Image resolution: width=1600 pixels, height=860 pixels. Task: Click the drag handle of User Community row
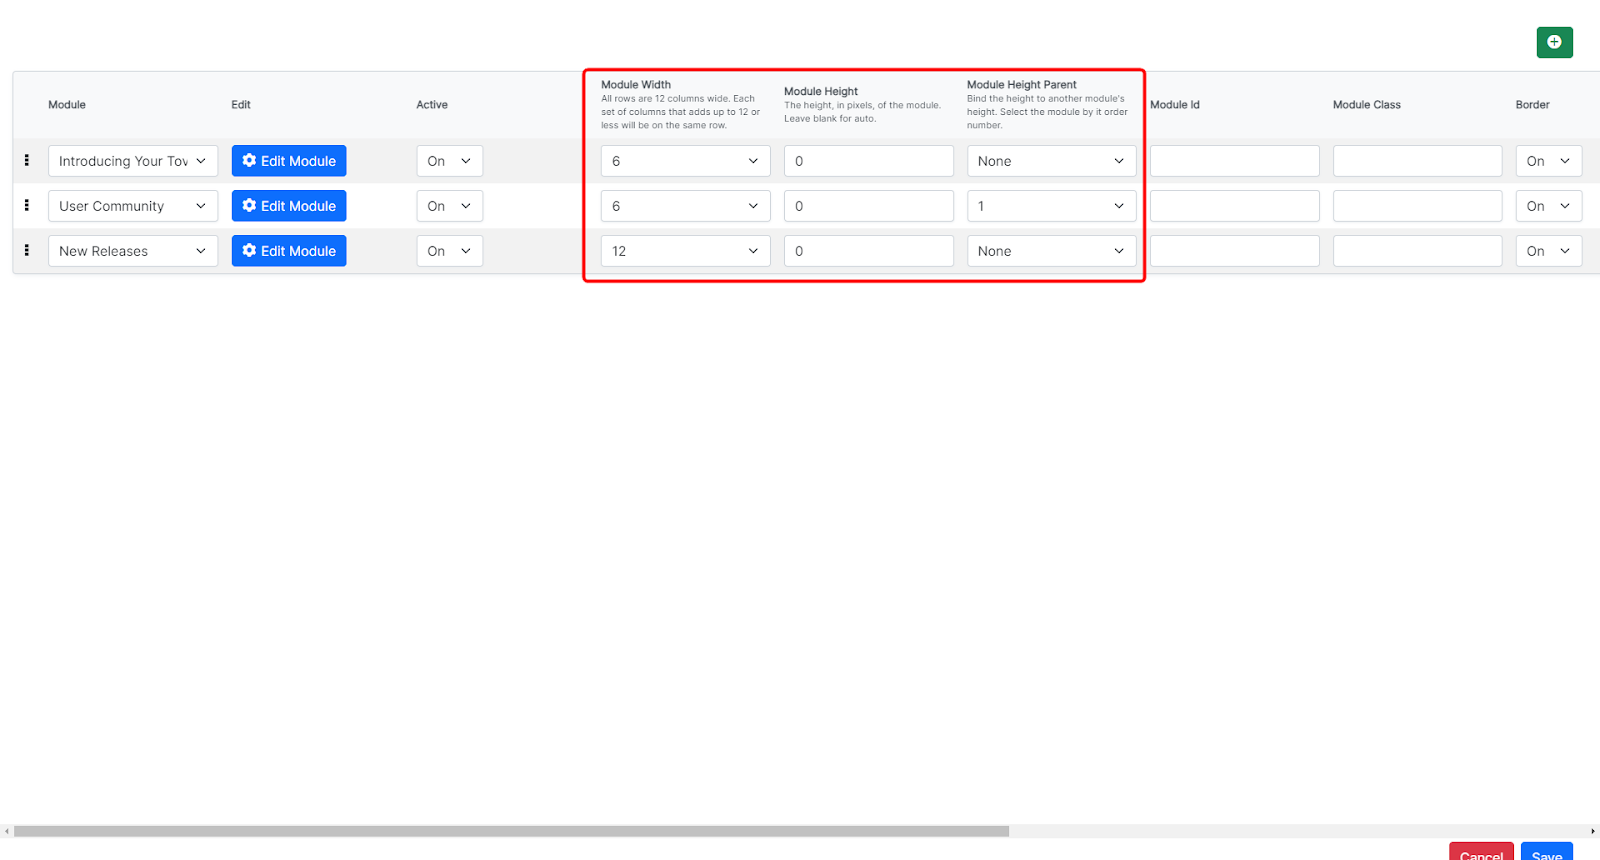(x=27, y=205)
